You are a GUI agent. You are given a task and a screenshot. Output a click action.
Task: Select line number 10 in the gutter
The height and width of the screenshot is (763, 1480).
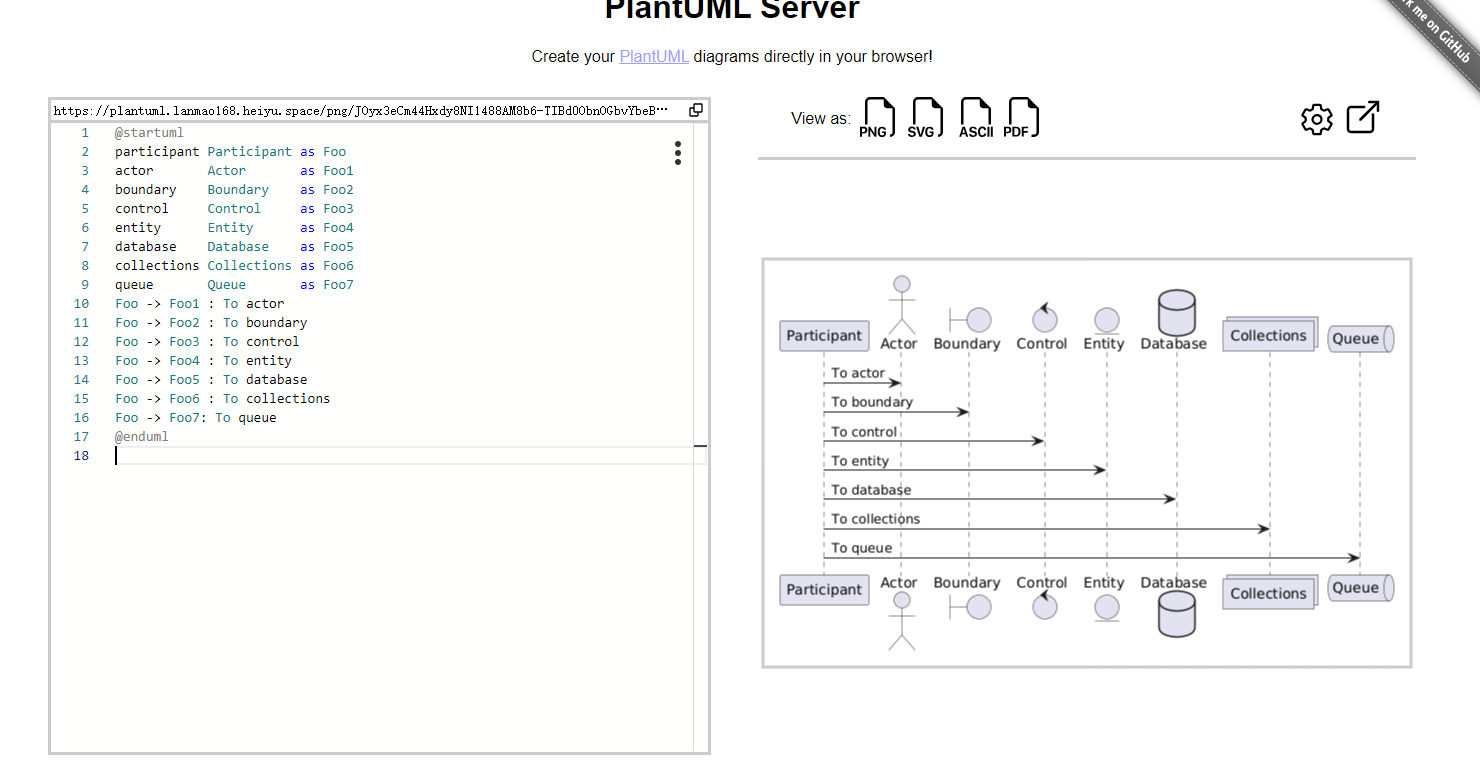(81, 304)
